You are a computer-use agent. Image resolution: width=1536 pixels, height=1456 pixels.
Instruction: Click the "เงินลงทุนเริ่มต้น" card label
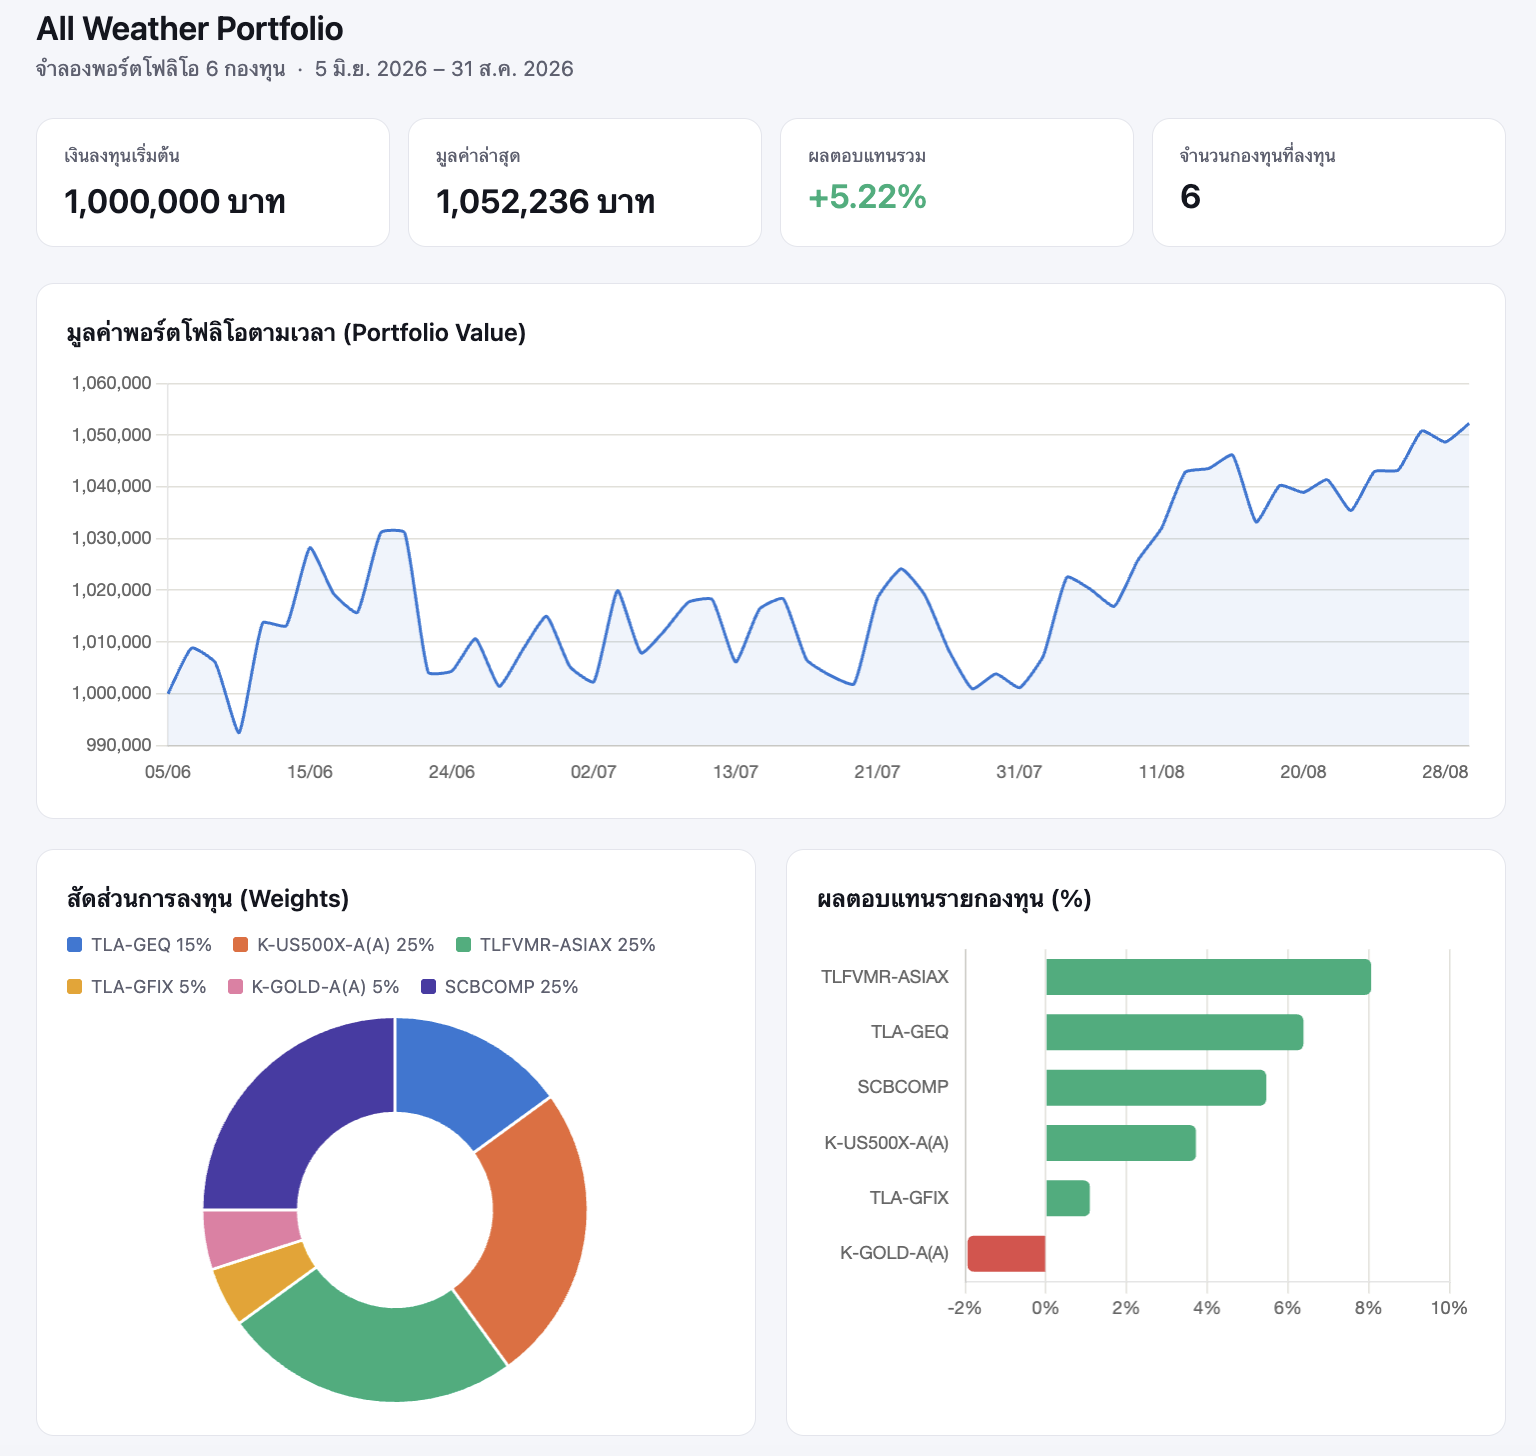122,156
